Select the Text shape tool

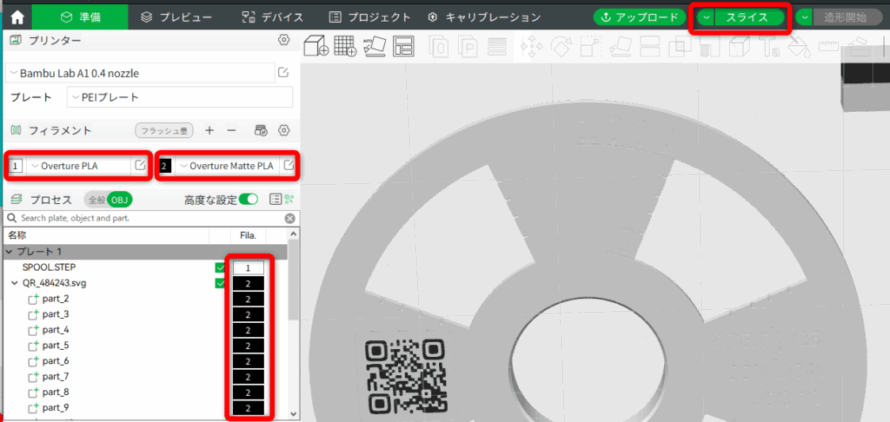coord(769,46)
